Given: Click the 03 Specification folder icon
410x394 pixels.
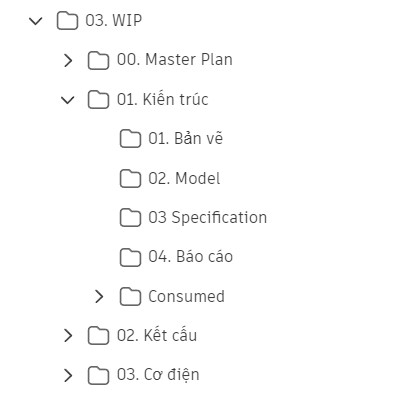Looking at the screenshot, I should tap(130, 218).
